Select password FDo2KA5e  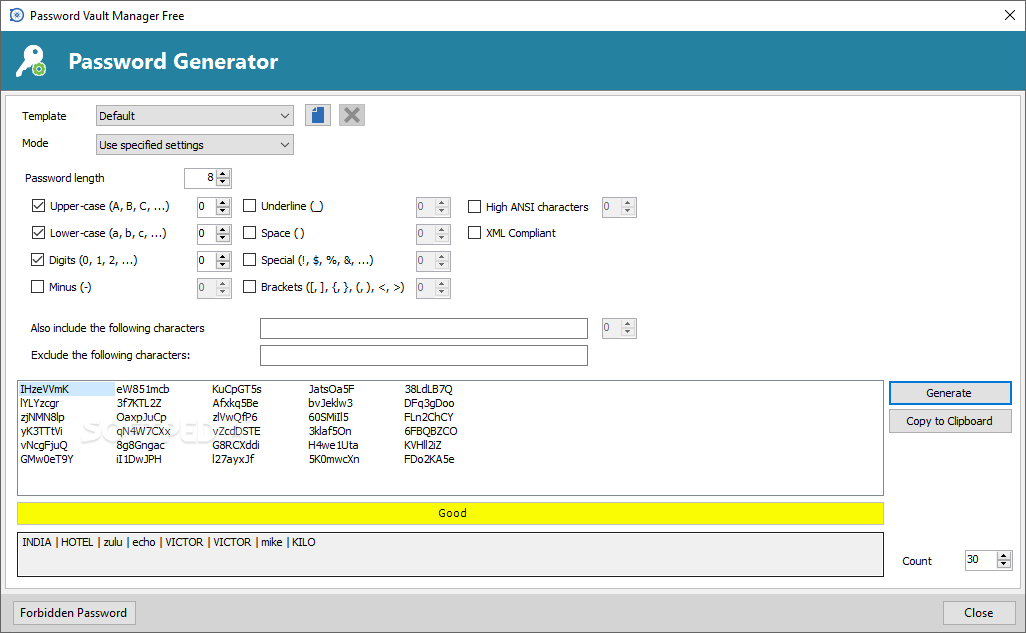click(429, 459)
